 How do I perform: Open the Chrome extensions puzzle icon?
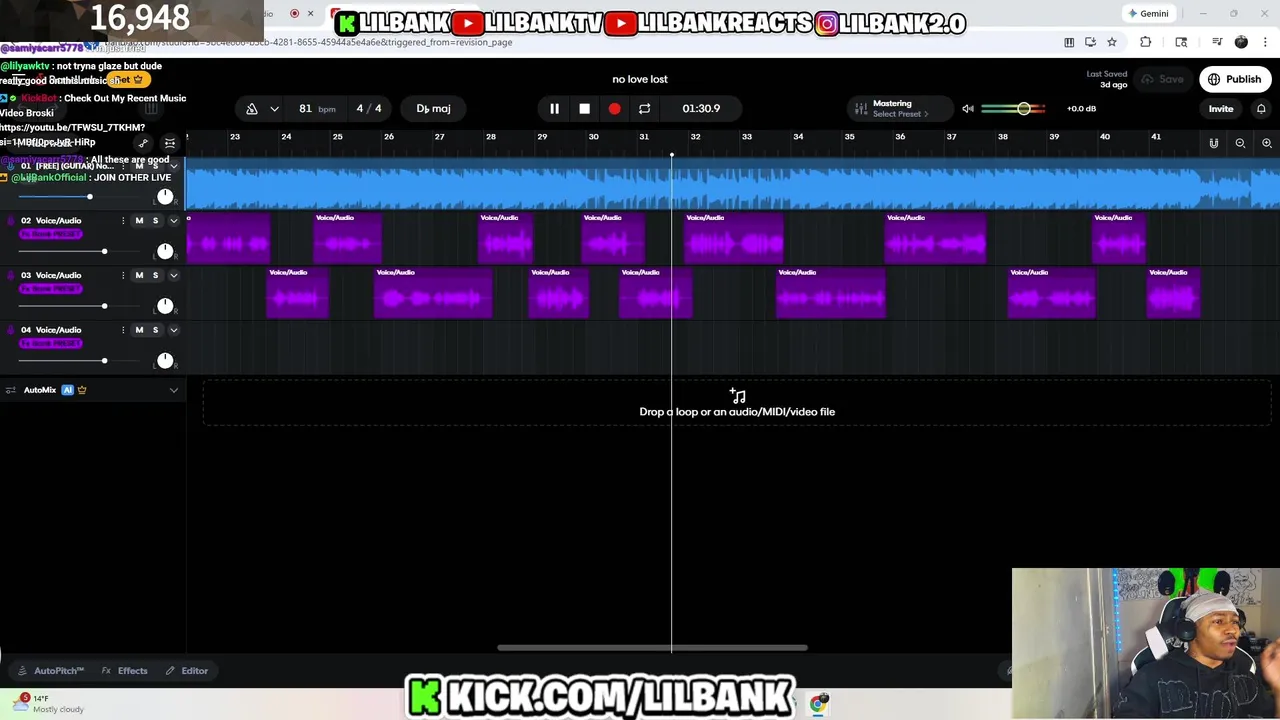(x=1146, y=42)
